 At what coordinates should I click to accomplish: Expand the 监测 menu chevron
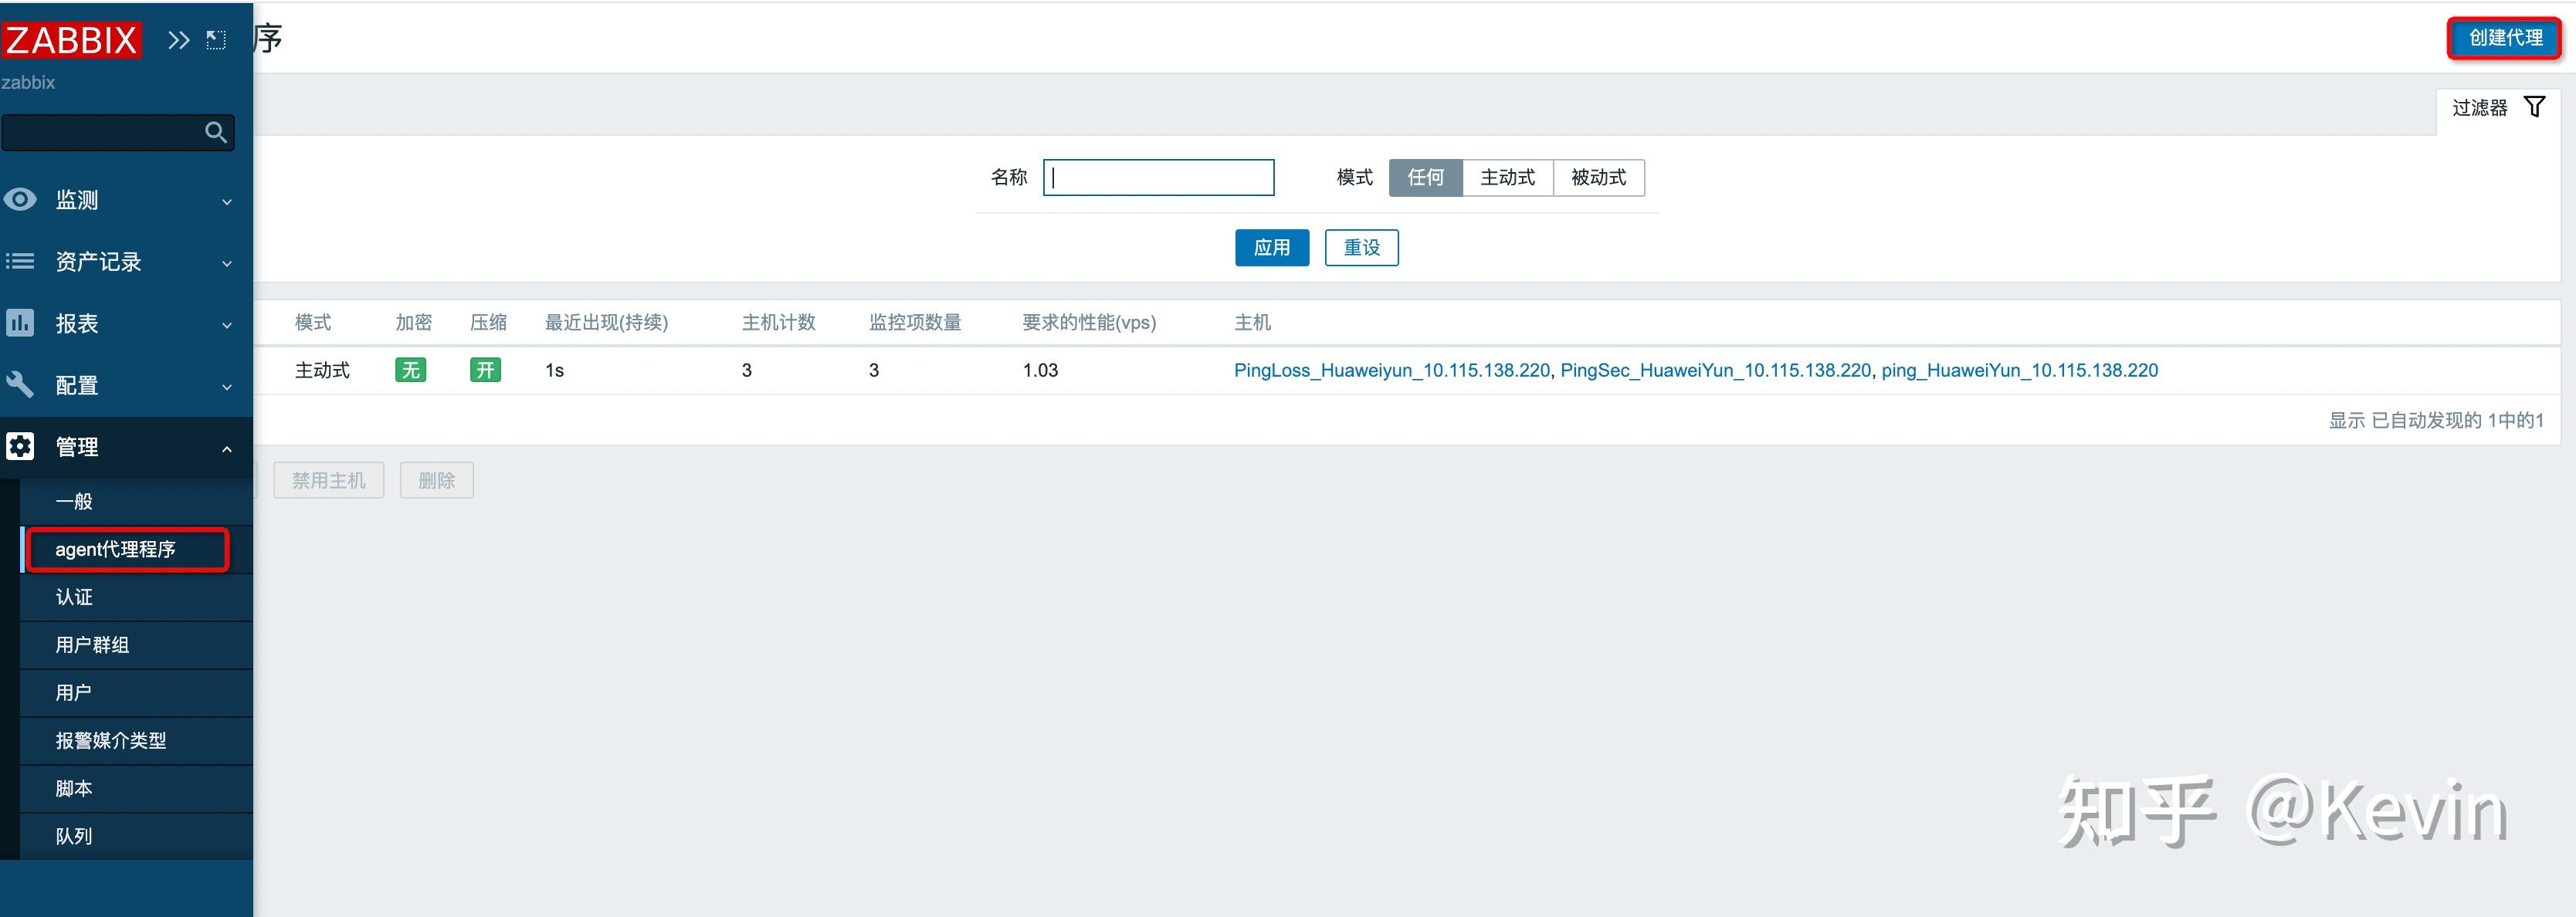[x=227, y=201]
